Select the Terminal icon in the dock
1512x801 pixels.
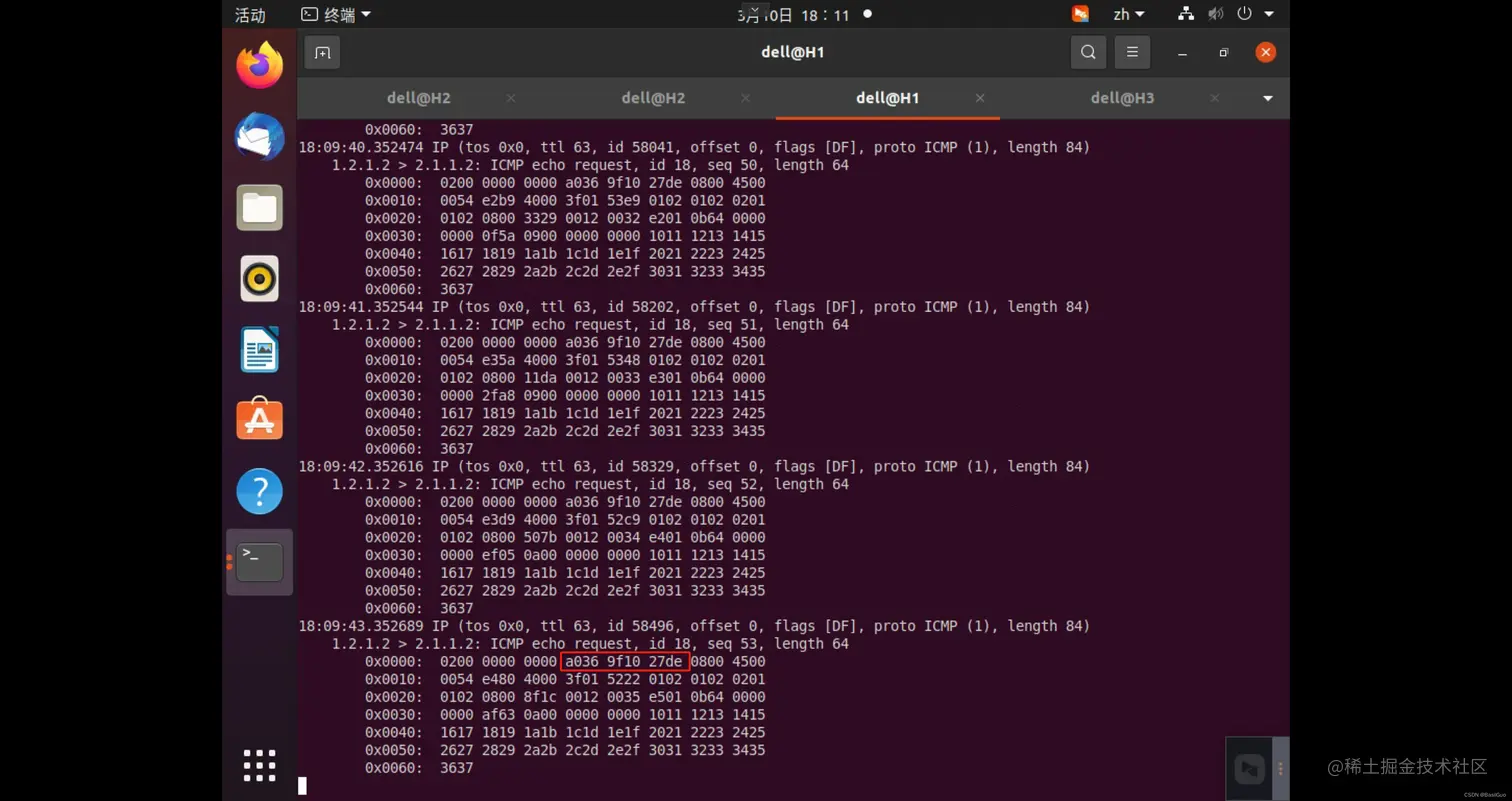click(x=260, y=562)
